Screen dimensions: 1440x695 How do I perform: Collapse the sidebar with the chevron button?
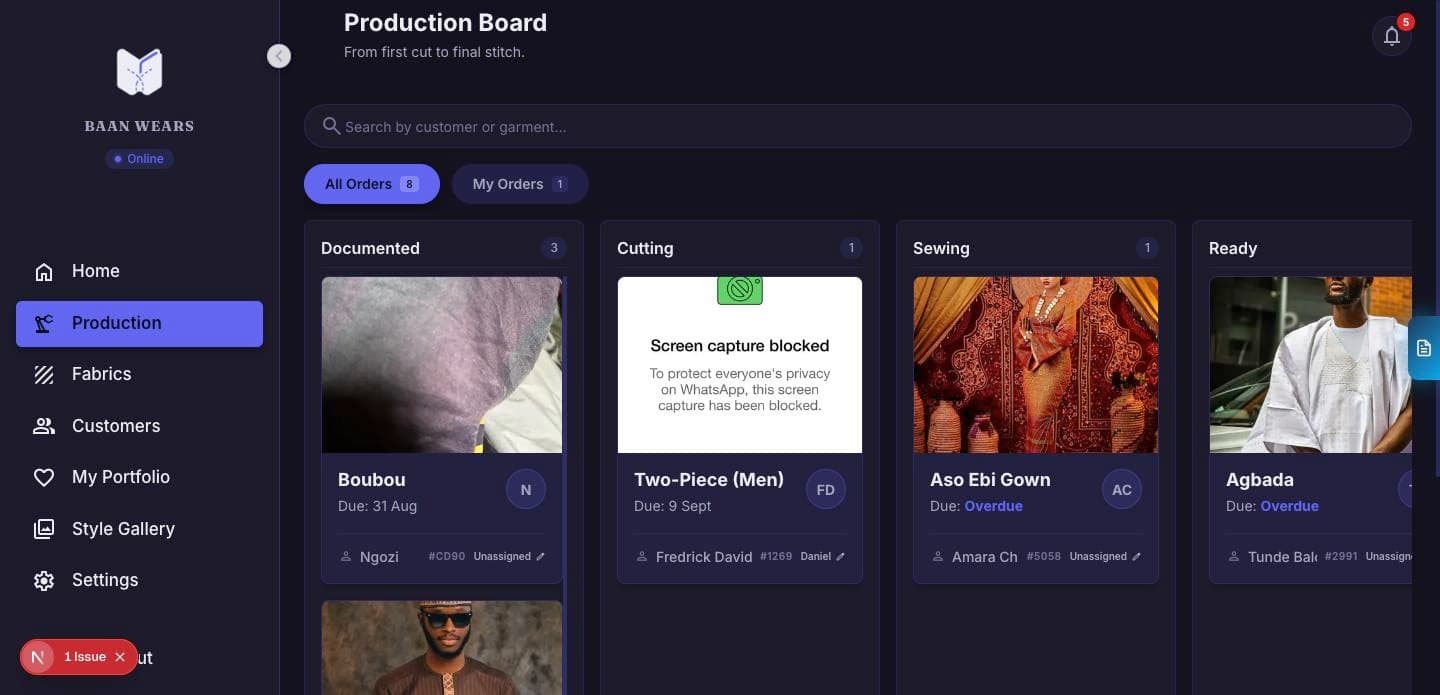tap(279, 56)
